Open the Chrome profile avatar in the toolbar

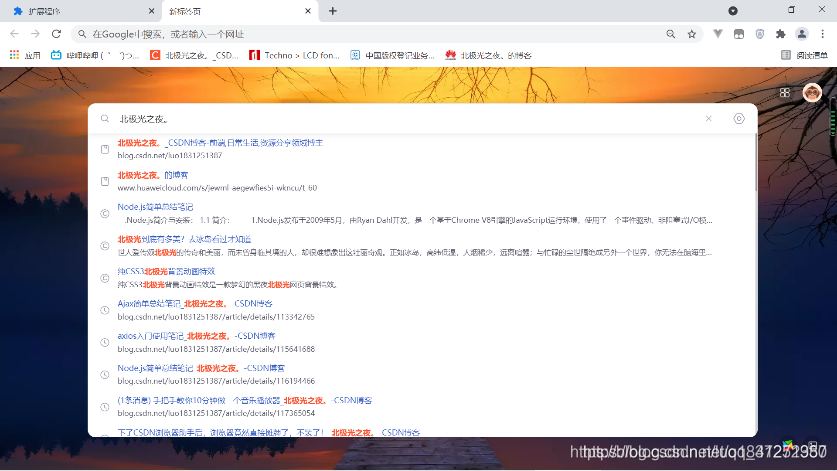tap(802, 34)
